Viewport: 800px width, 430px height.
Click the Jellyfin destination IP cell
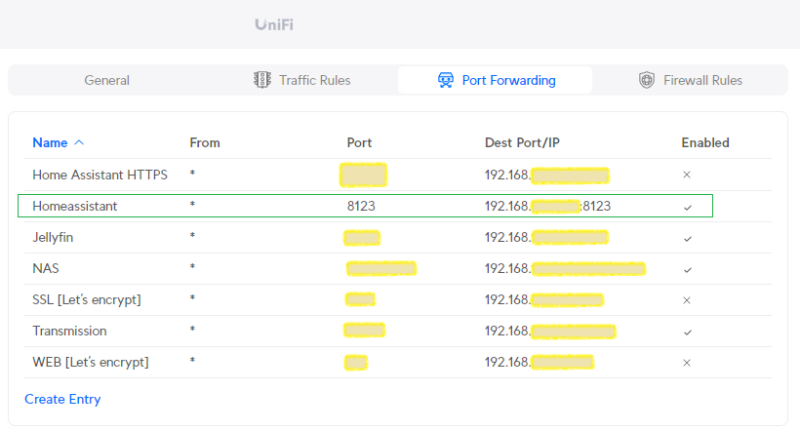click(546, 238)
